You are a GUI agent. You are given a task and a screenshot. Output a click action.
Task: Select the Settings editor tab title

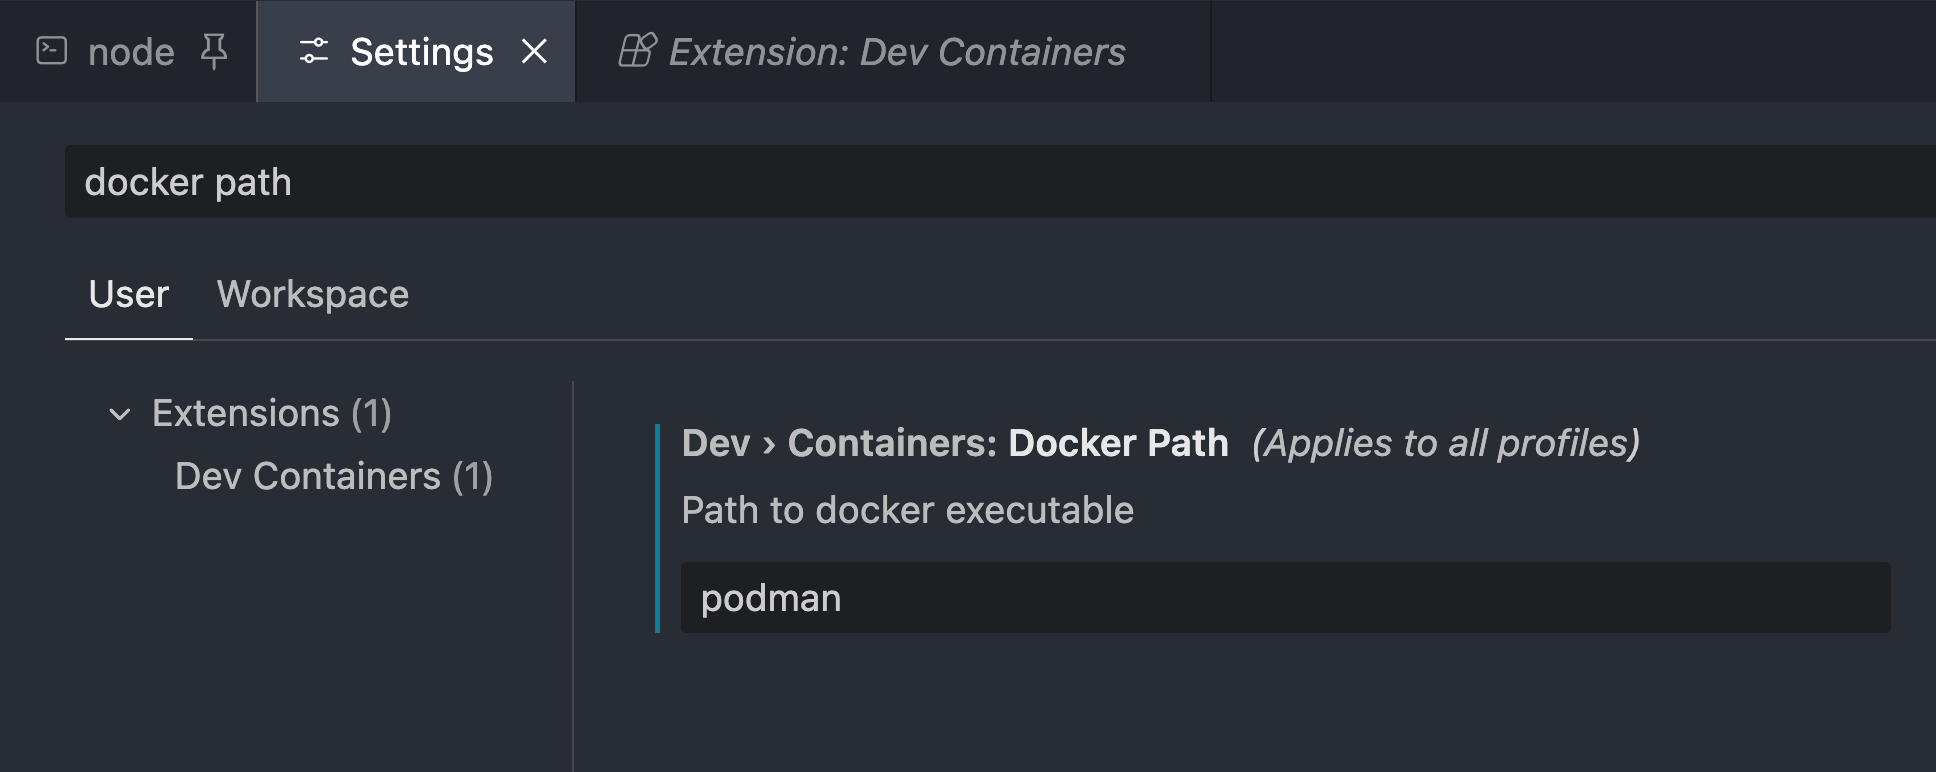tap(421, 52)
